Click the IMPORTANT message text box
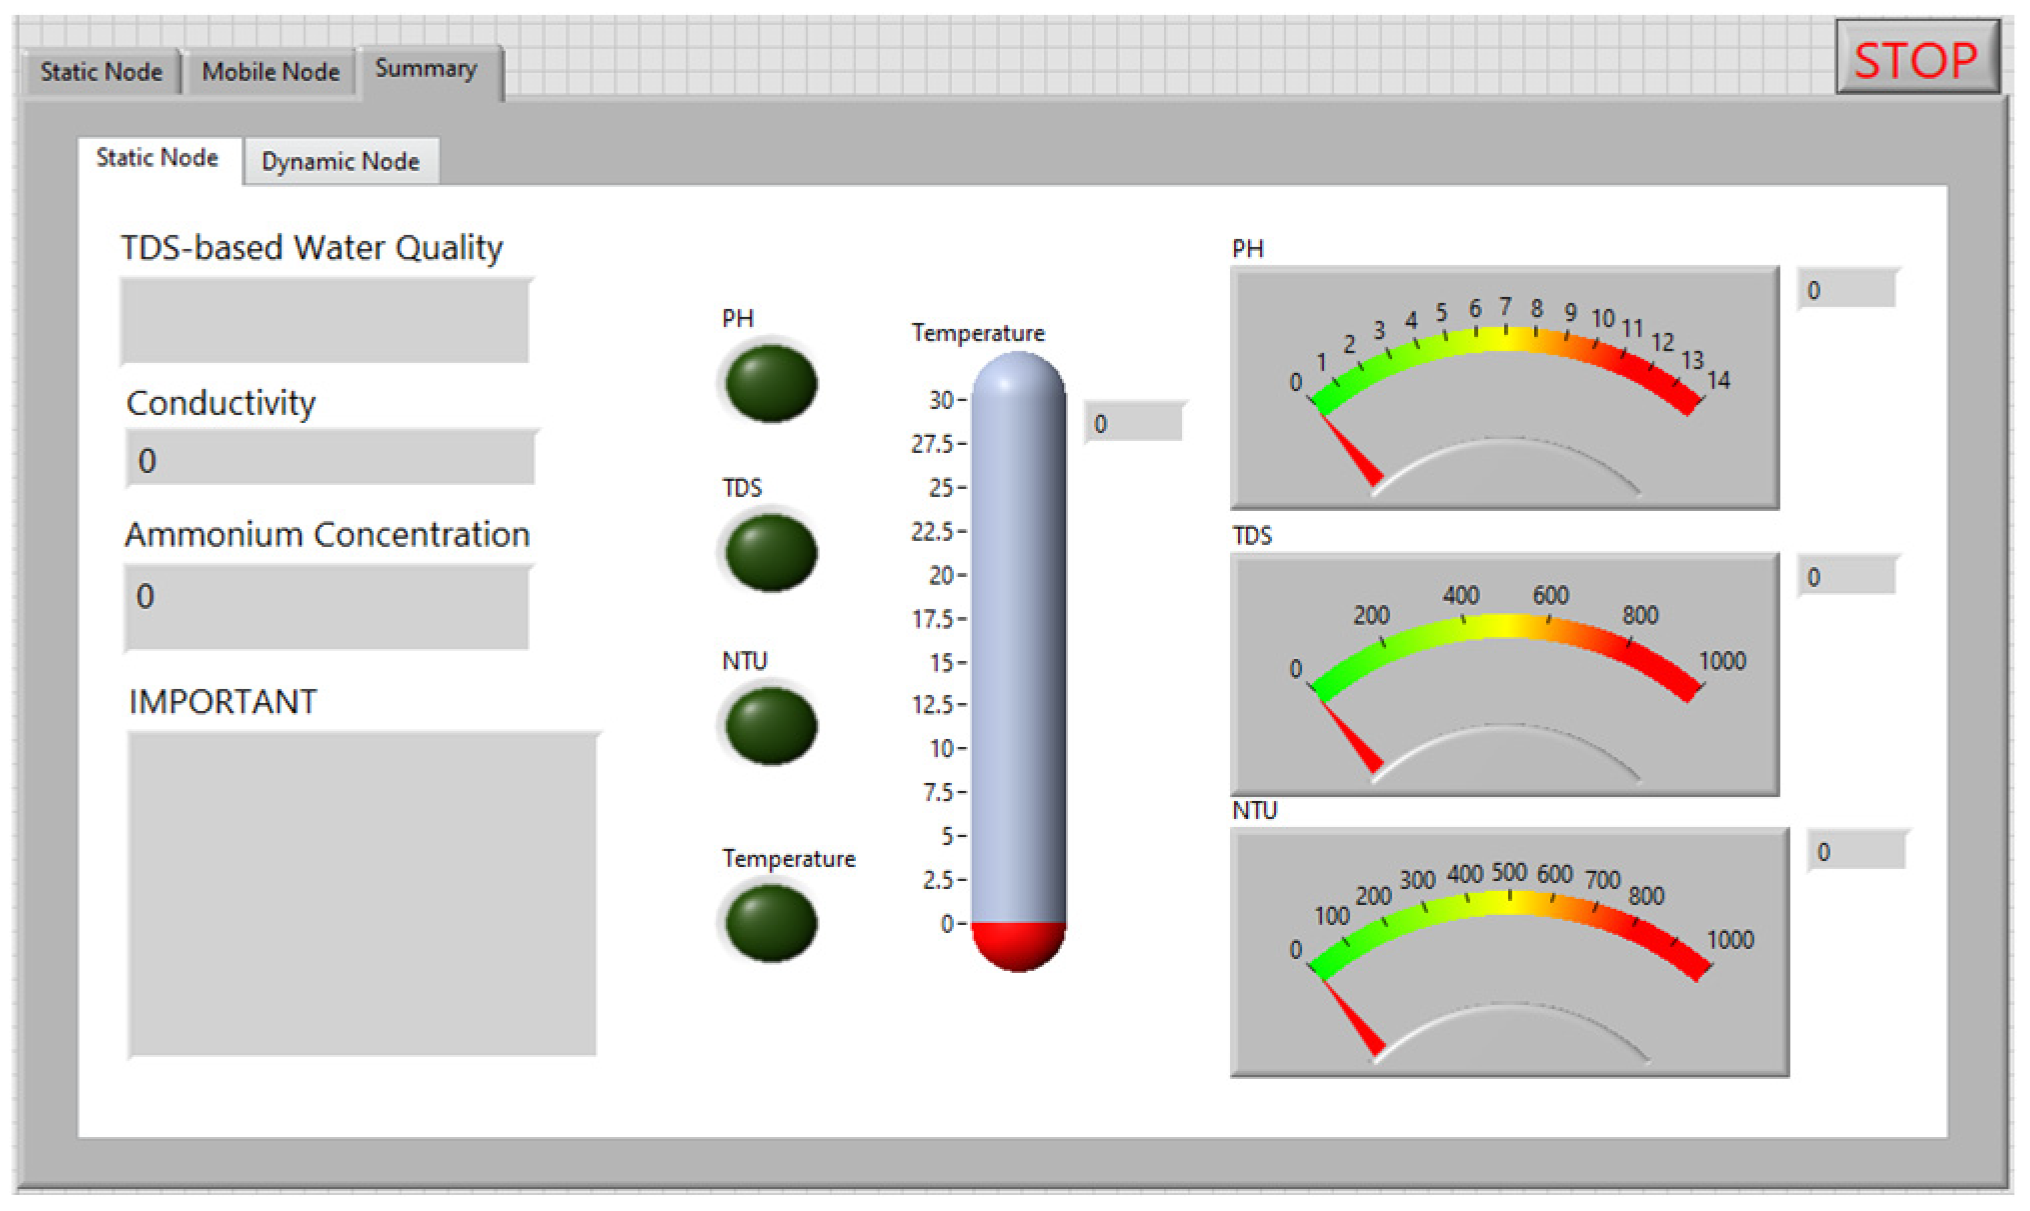The image size is (2030, 1211). [362, 894]
